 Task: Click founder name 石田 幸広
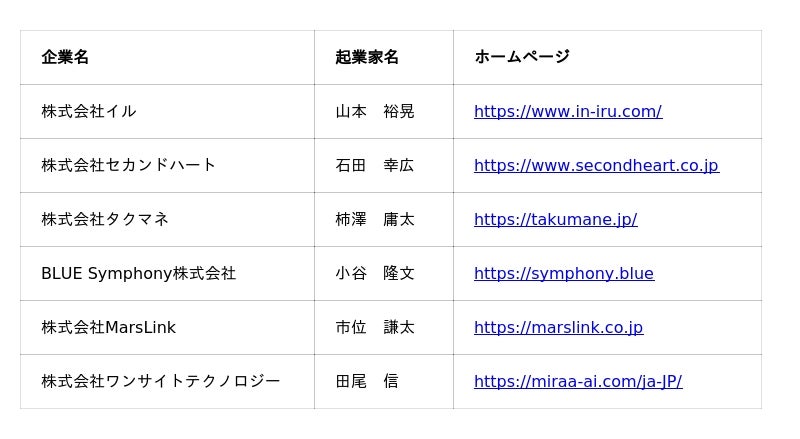point(375,165)
